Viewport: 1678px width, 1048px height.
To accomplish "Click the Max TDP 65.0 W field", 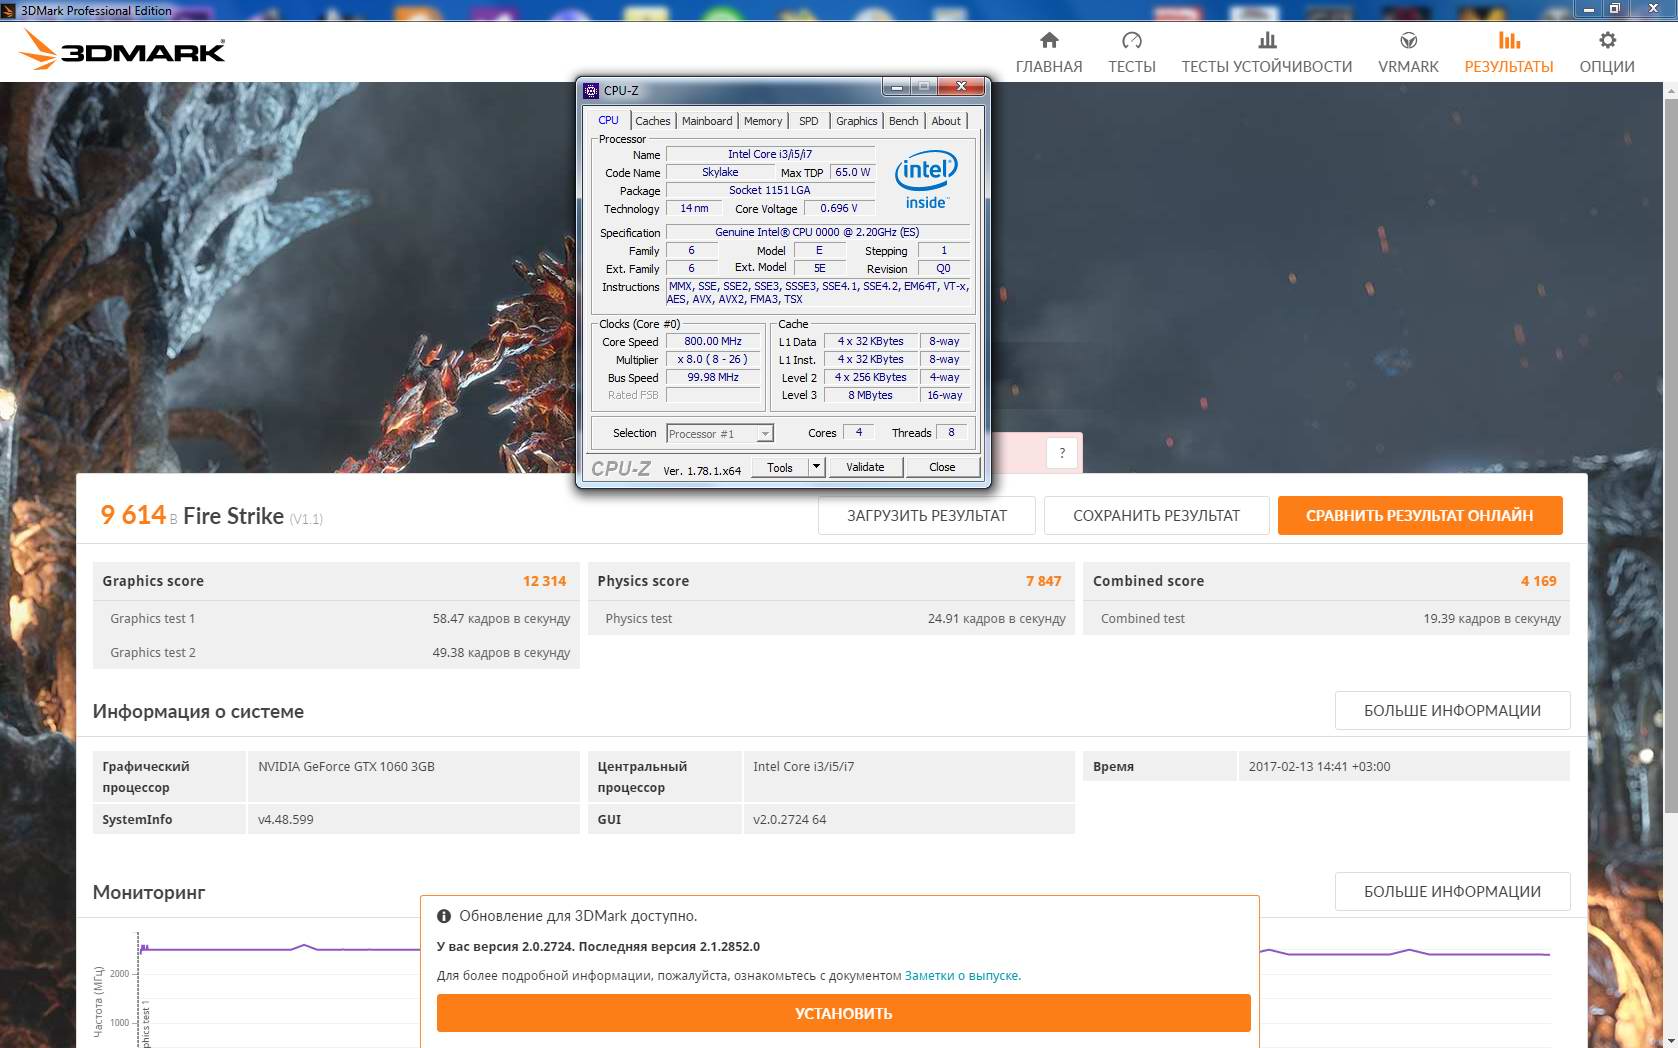I will 853,172.
